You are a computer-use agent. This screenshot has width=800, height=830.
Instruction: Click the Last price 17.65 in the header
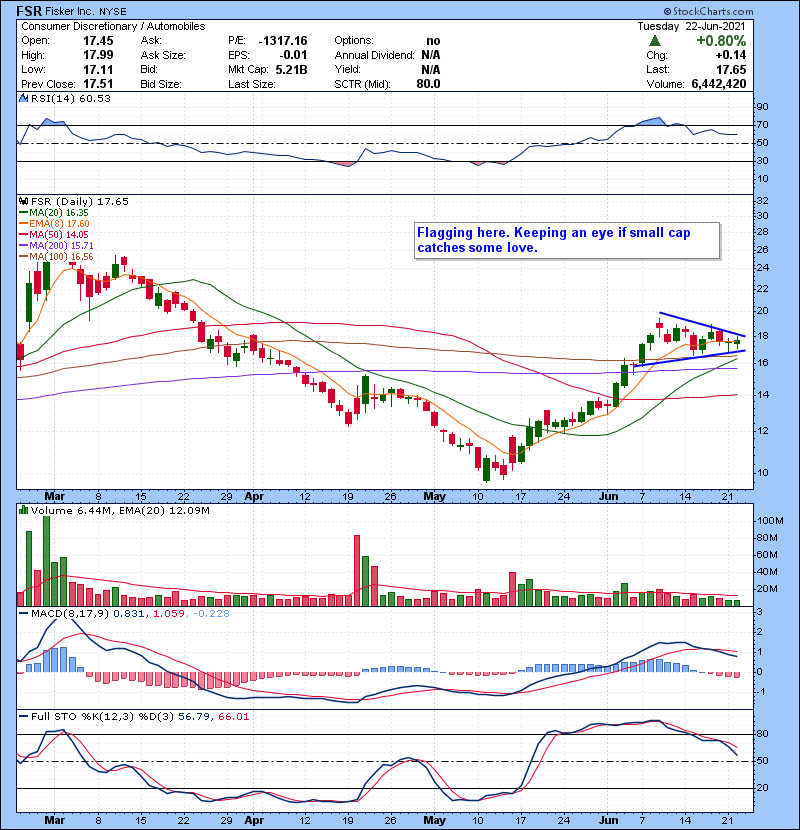click(731, 69)
